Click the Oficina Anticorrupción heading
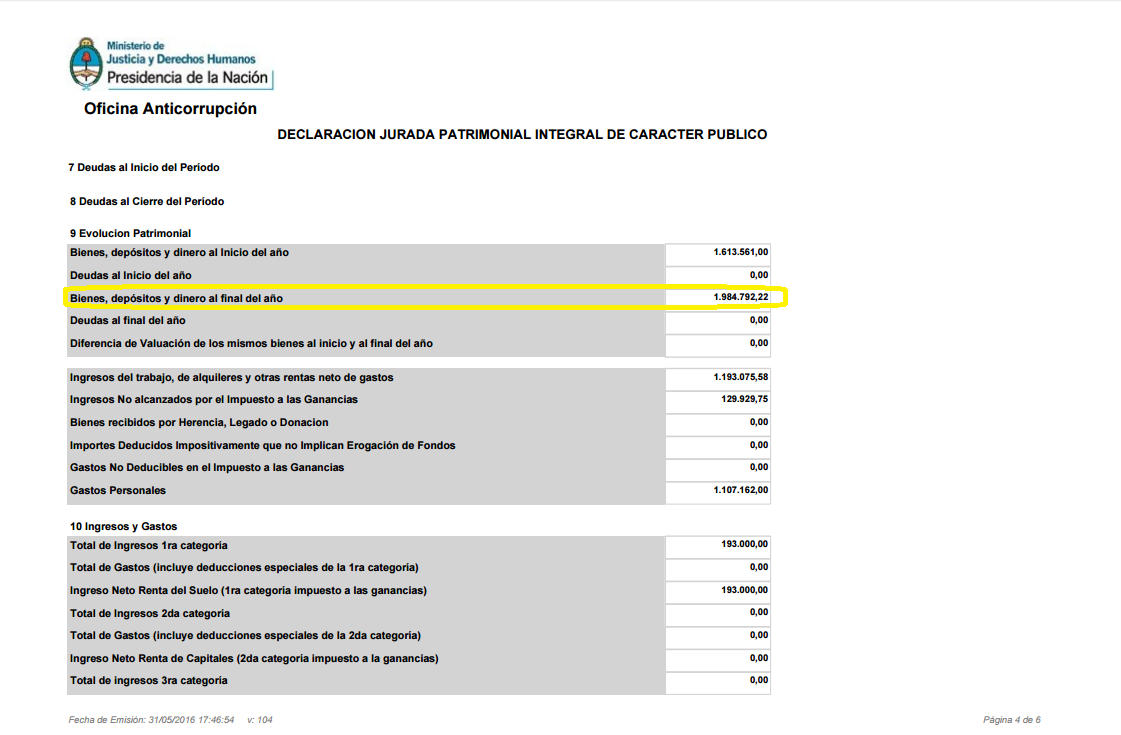Screen dimensions: 1121x735 (170, 109)
